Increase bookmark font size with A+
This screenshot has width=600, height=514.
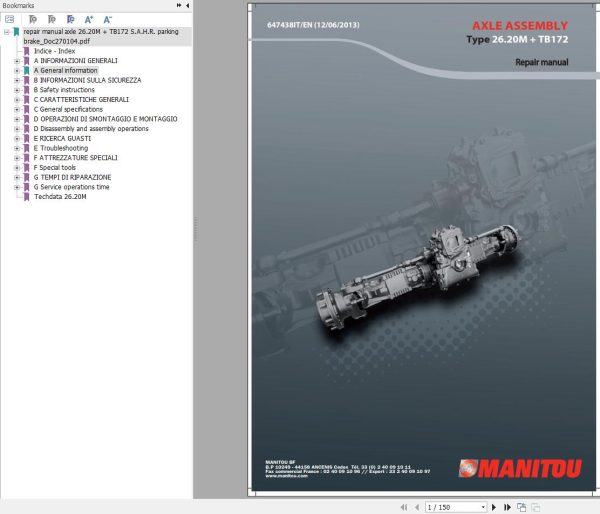[x=89, y=19]
